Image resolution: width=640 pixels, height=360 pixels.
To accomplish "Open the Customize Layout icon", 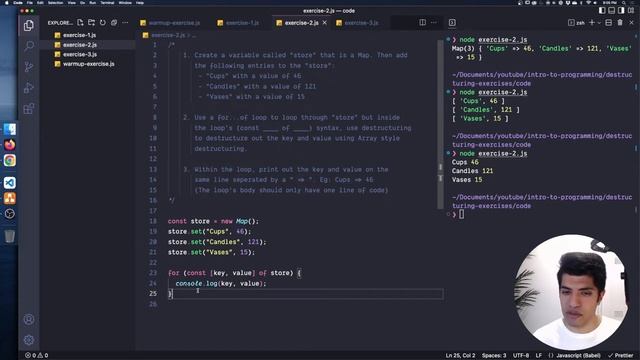I will (x=631, y=10).
